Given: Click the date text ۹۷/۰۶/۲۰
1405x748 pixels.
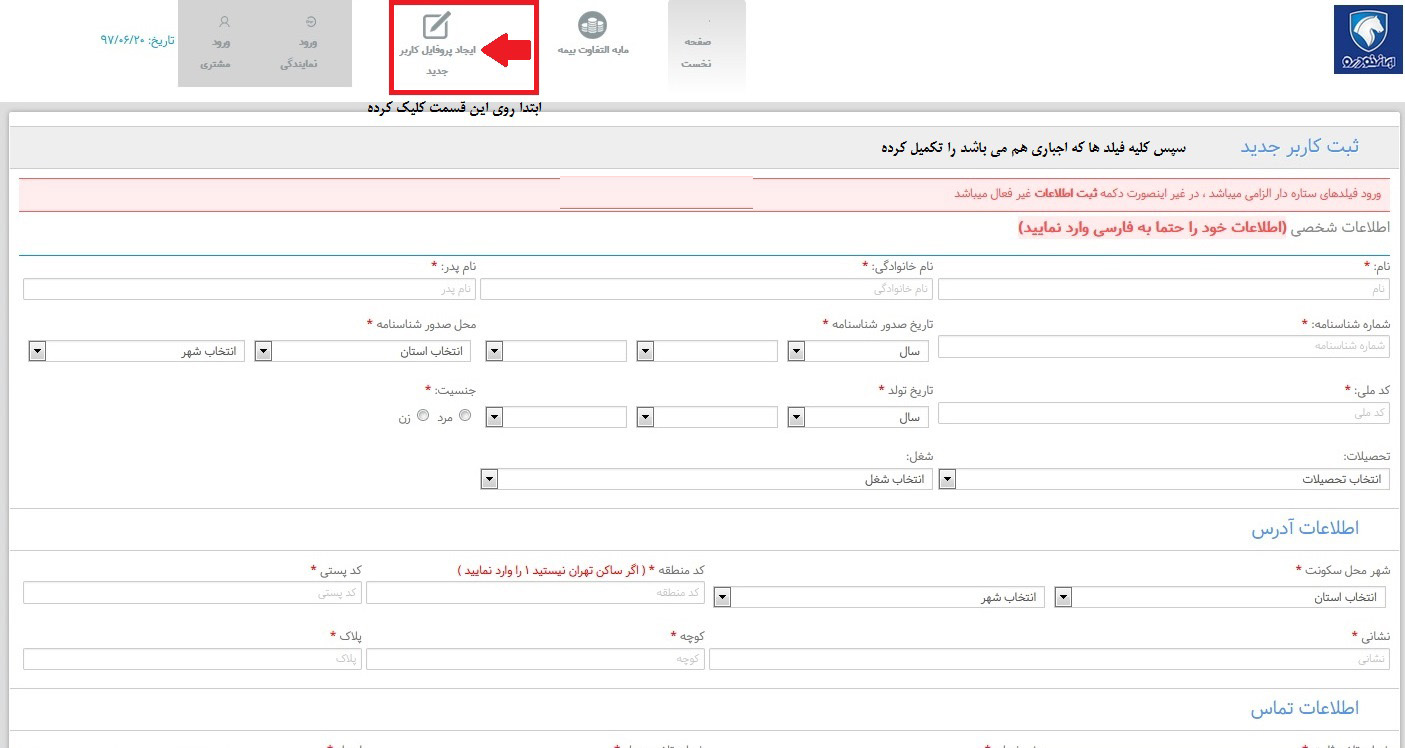Looking at the screenshot, I should [x=122, y=41].
